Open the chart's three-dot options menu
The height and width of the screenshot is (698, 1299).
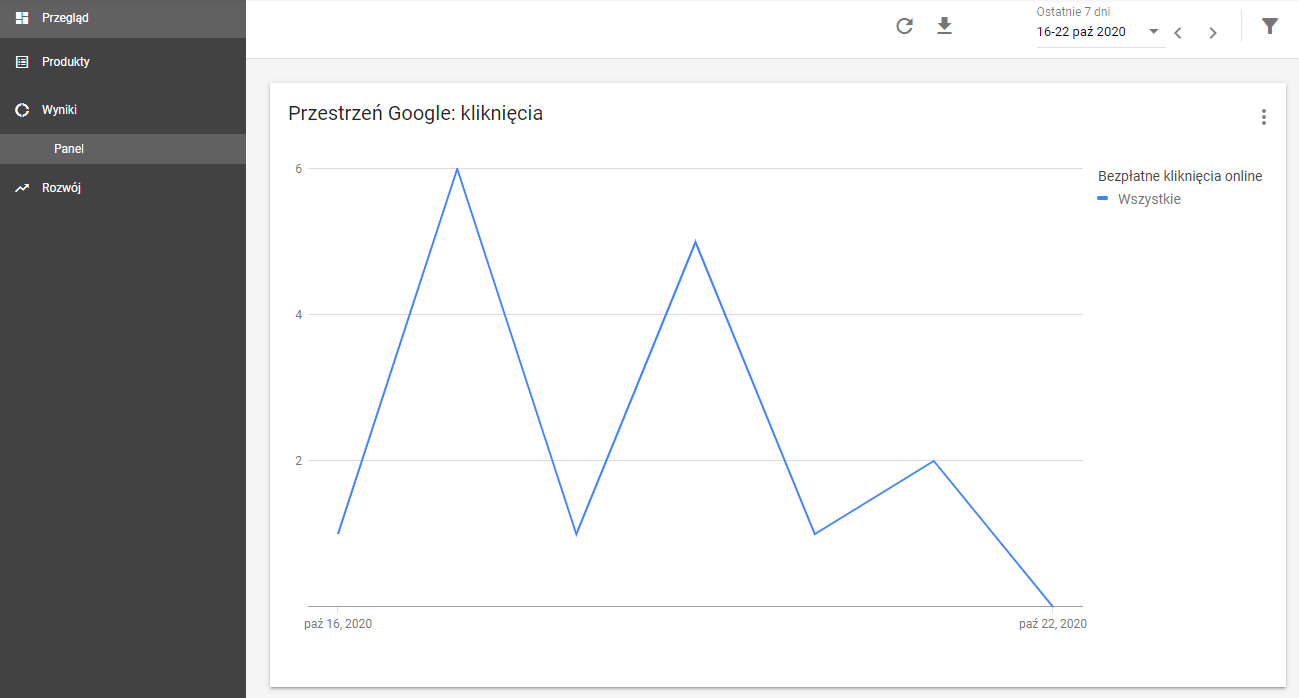1263,117
